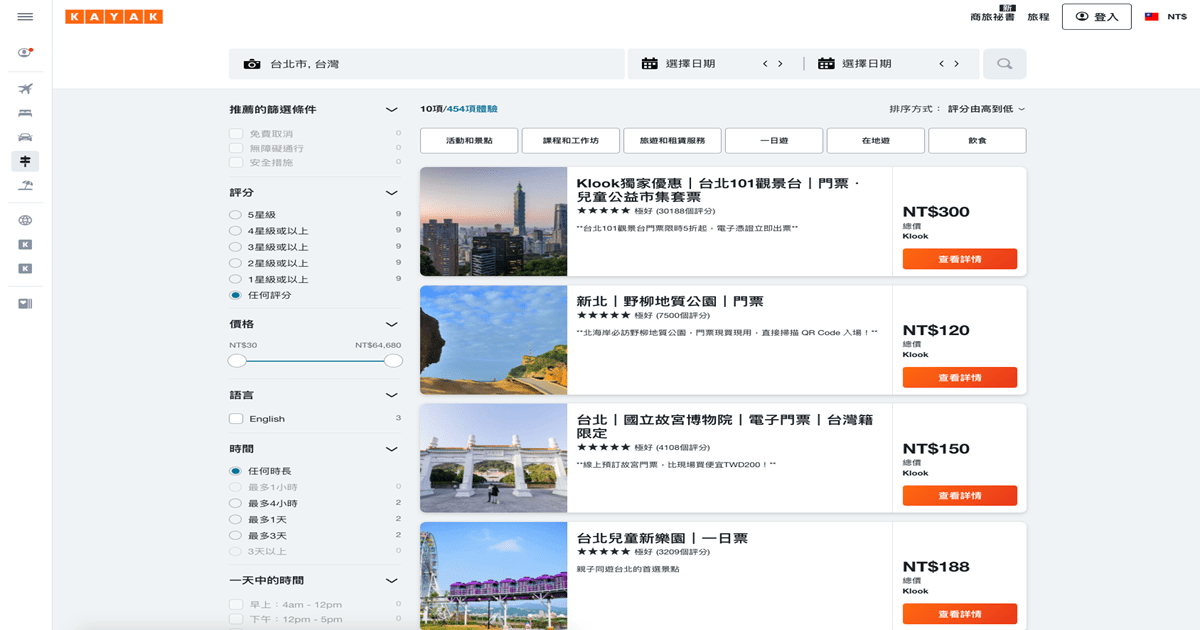Select the 任何評分 radio
Screen dimensions: 1200x630
click(x=235, y=295)
